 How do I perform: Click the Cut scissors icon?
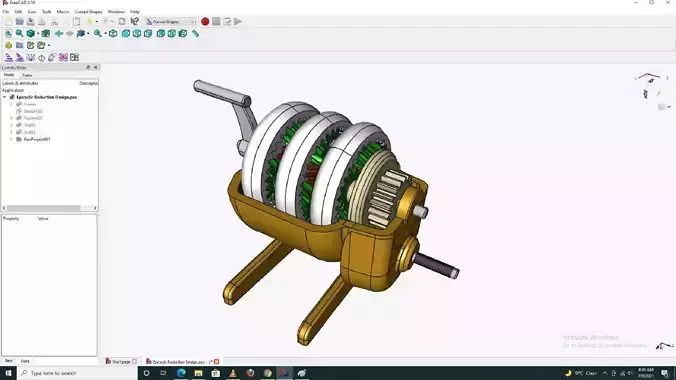[x=54, y=22]
